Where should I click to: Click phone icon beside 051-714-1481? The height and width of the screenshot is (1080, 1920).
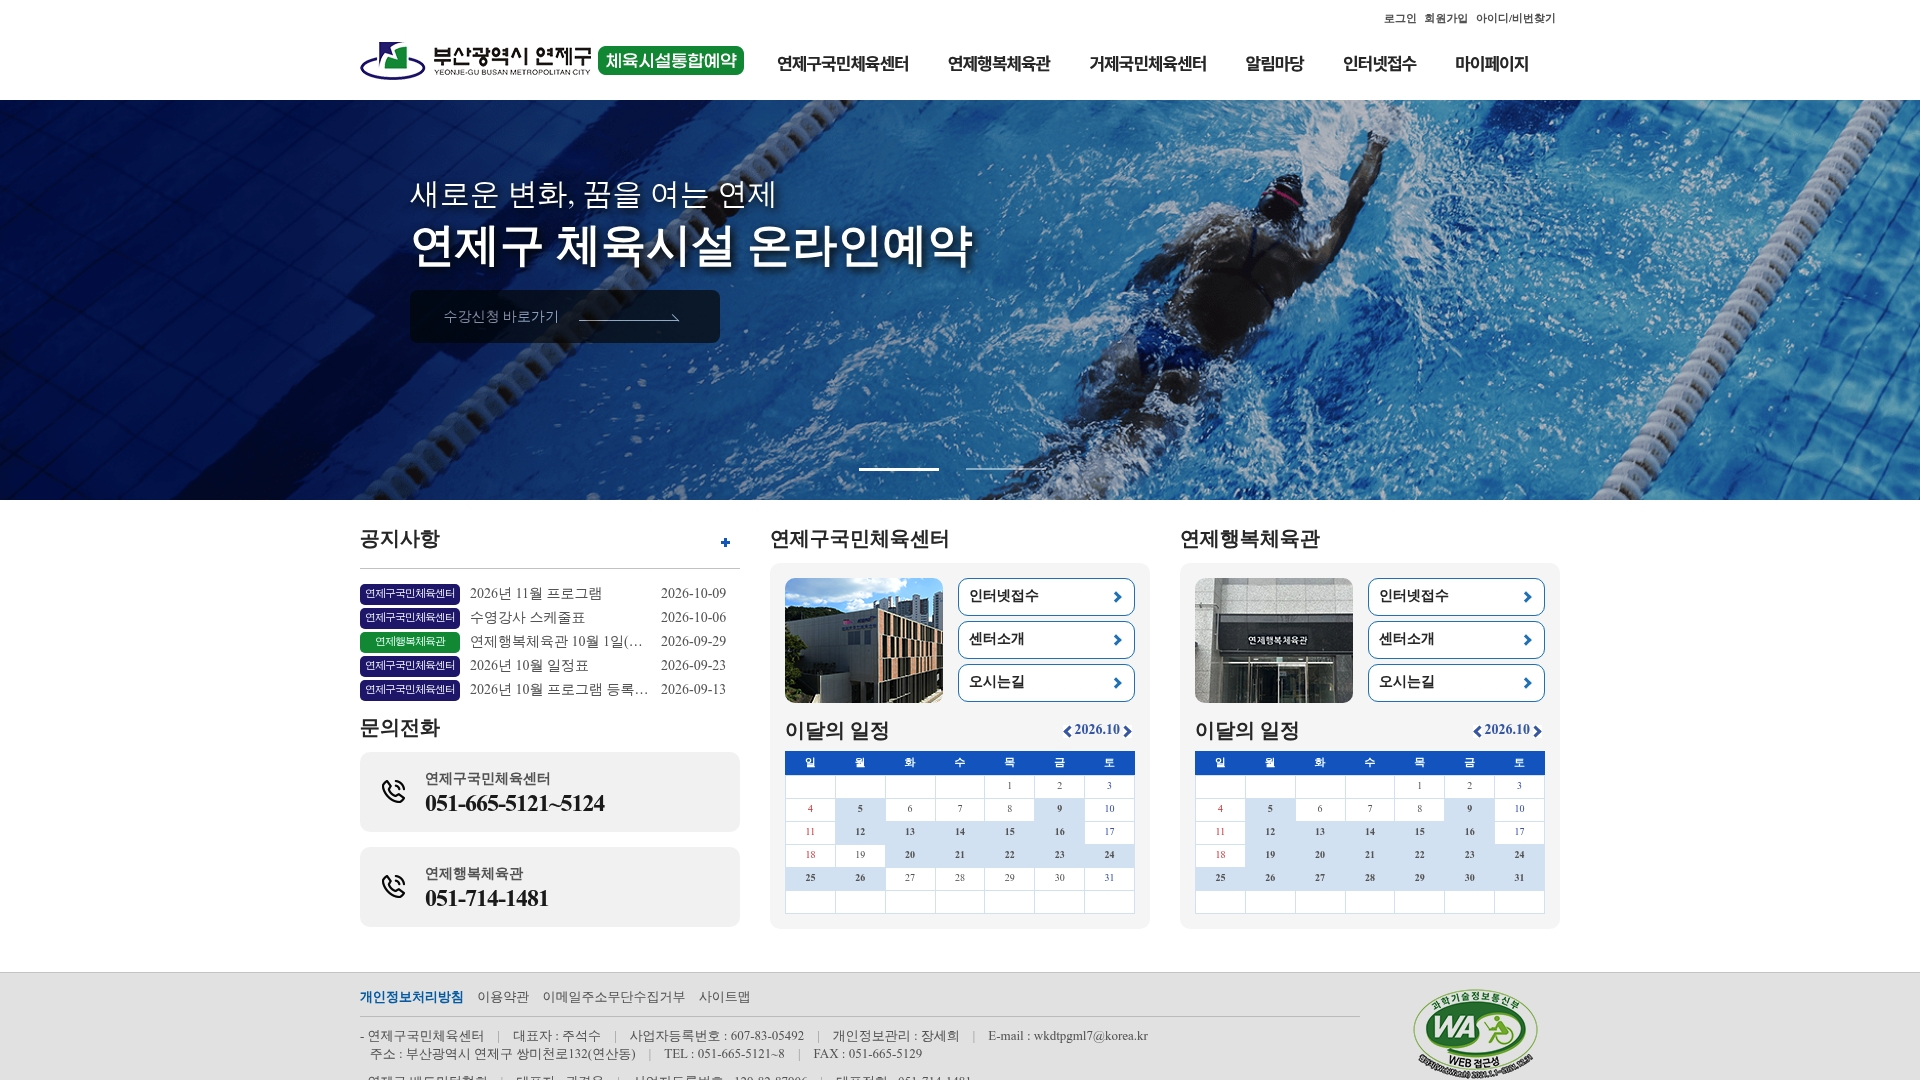(x=394, y=886)
